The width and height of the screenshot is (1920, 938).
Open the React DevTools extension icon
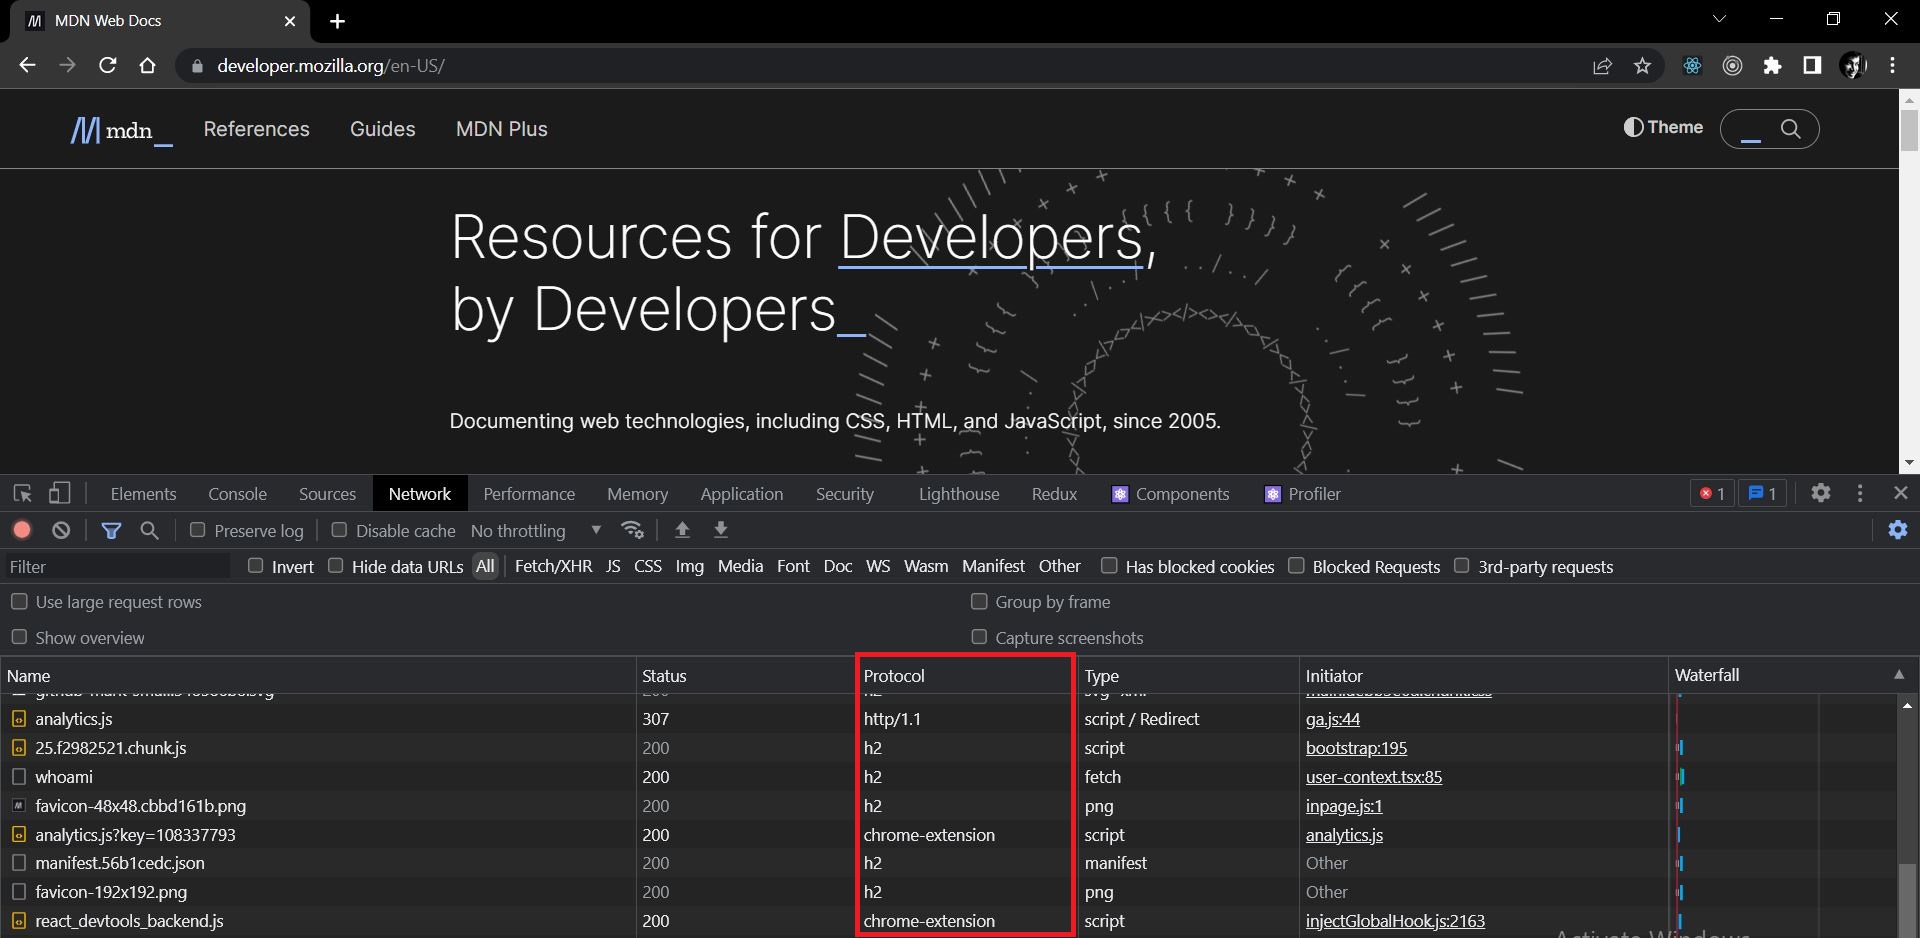(1692, 66)
